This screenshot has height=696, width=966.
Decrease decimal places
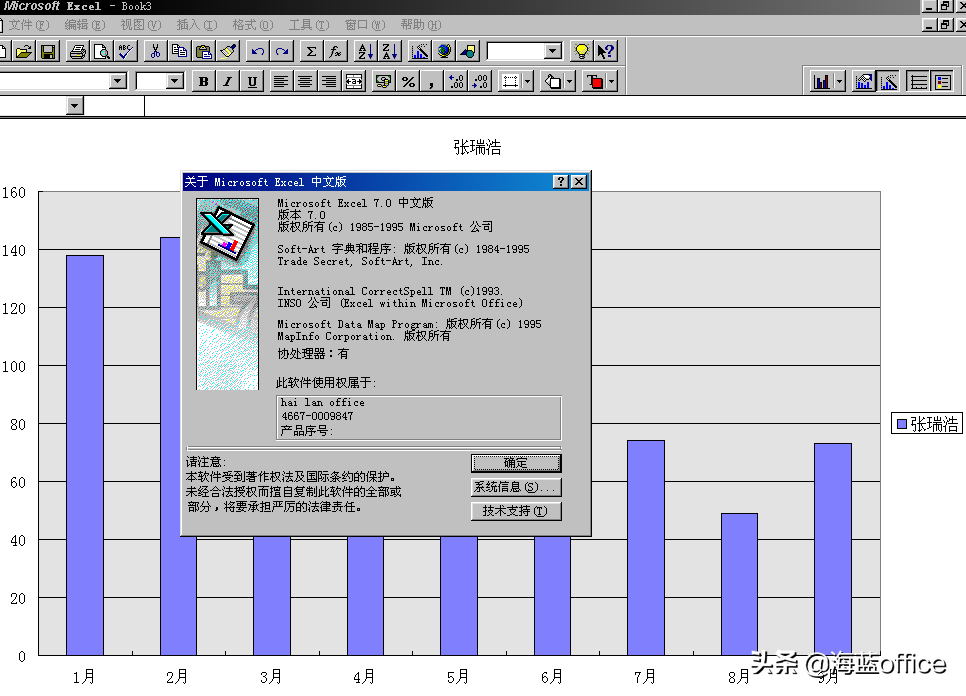click(480, 81)
